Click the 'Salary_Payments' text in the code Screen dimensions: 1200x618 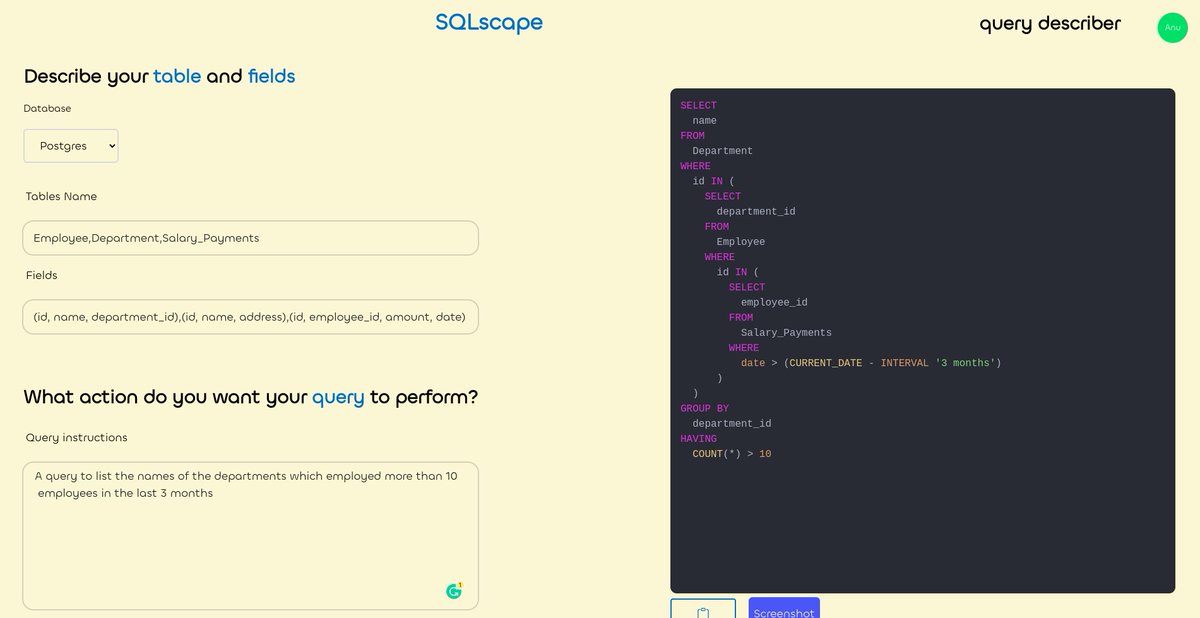(x=786, y=333)
